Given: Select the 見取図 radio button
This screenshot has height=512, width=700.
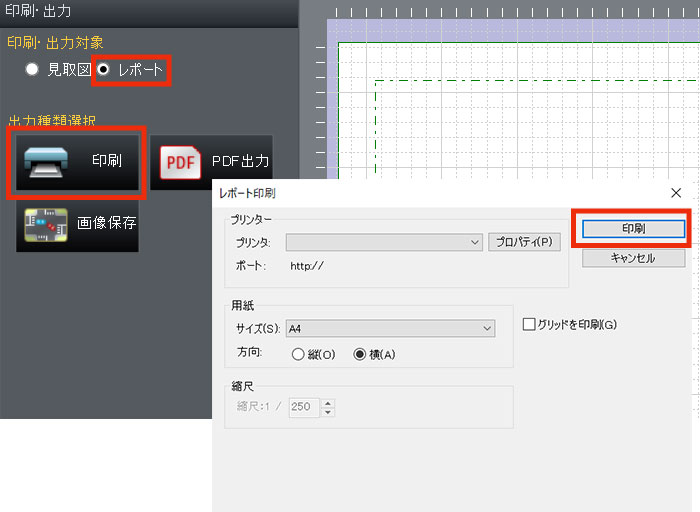Looking at the screenshot, I should click(32, 69).
